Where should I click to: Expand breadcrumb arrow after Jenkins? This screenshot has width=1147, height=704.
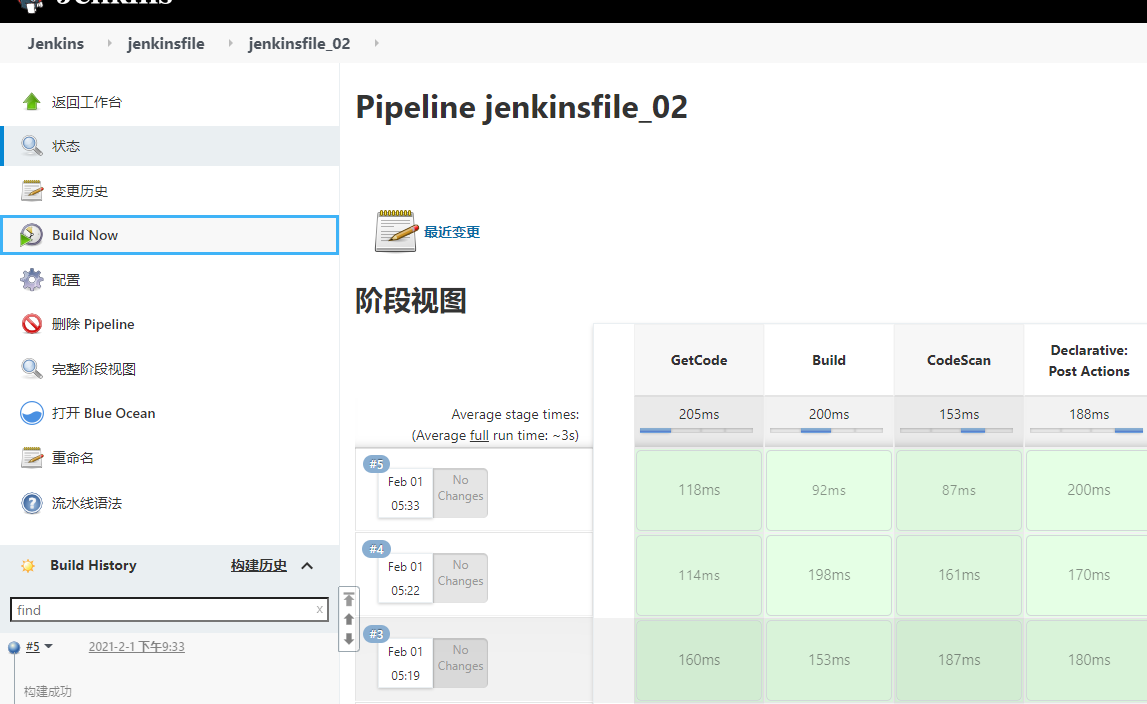tap(110, 43)
